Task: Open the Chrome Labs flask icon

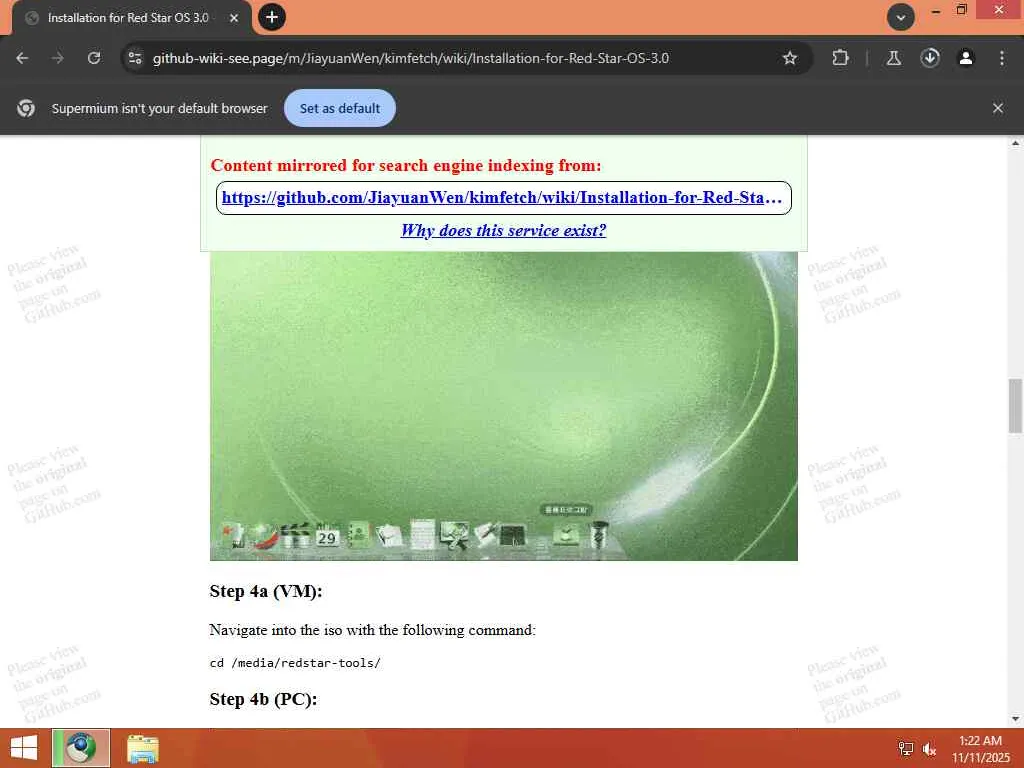Action: click(x=893, y=58)
